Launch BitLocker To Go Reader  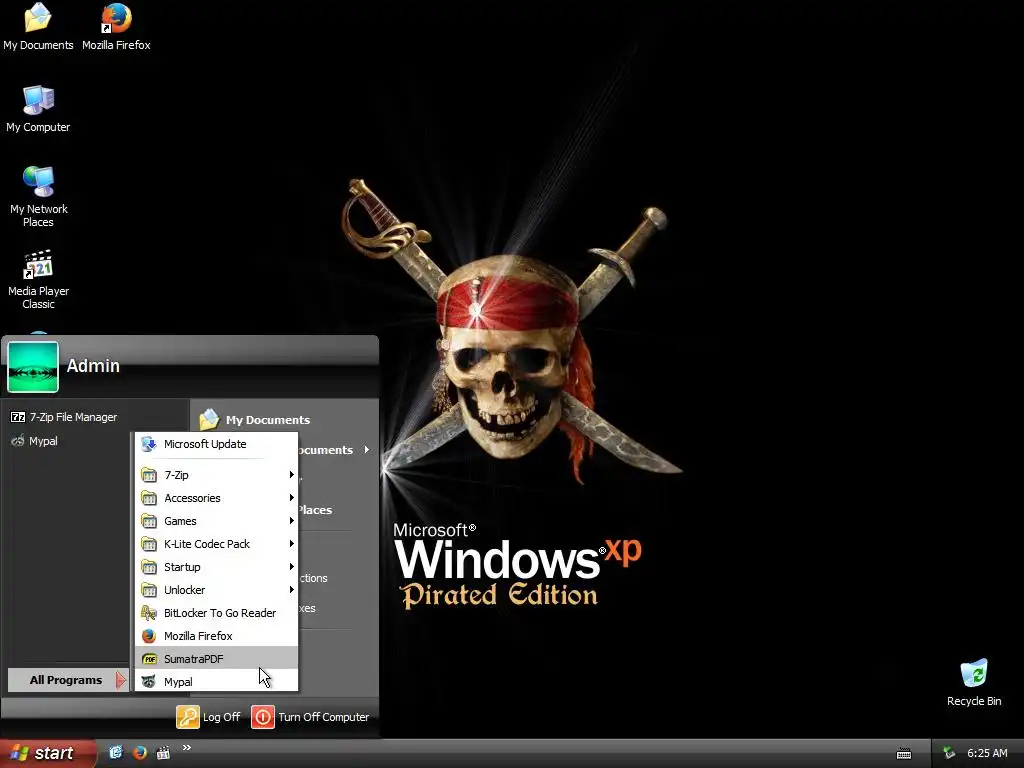(217, 613)
